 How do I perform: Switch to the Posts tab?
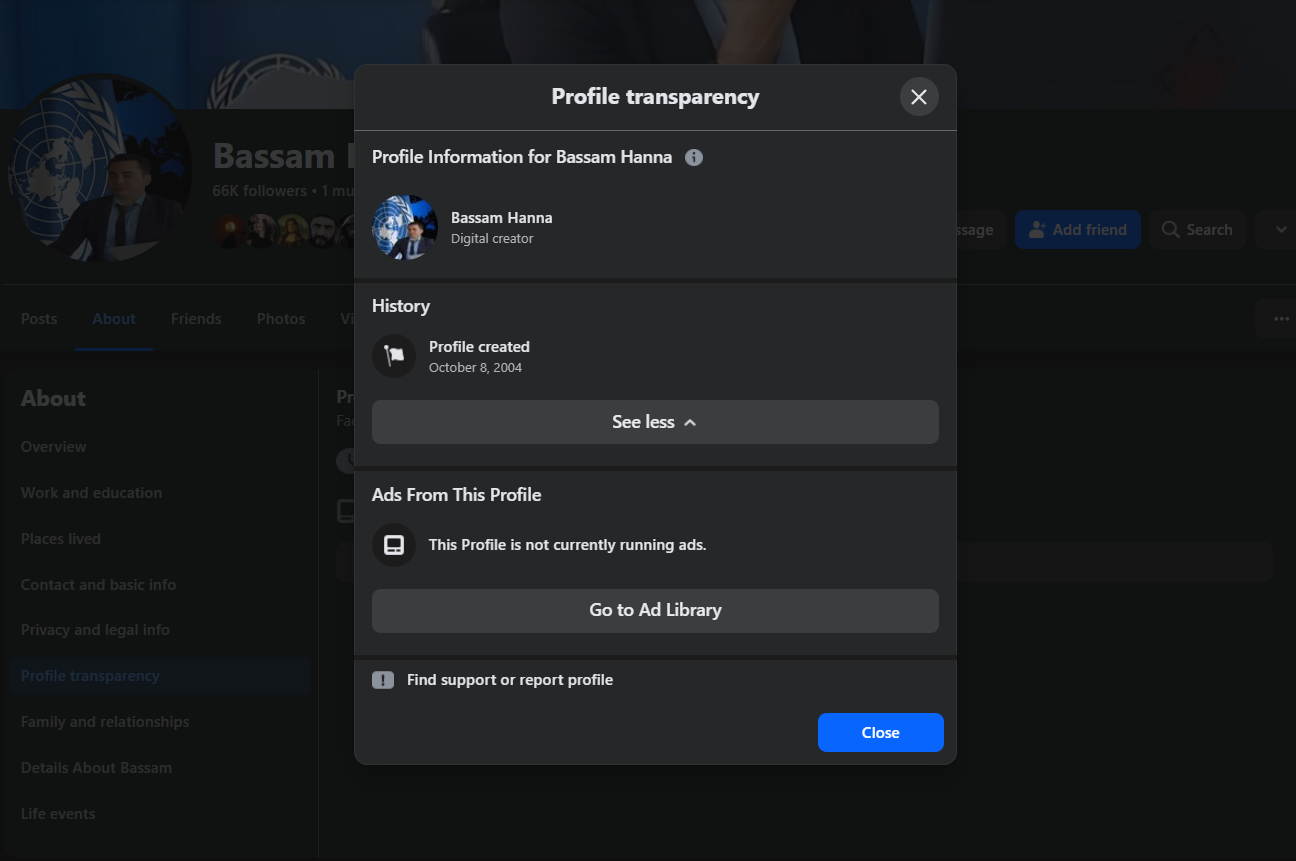pos(39,319)
